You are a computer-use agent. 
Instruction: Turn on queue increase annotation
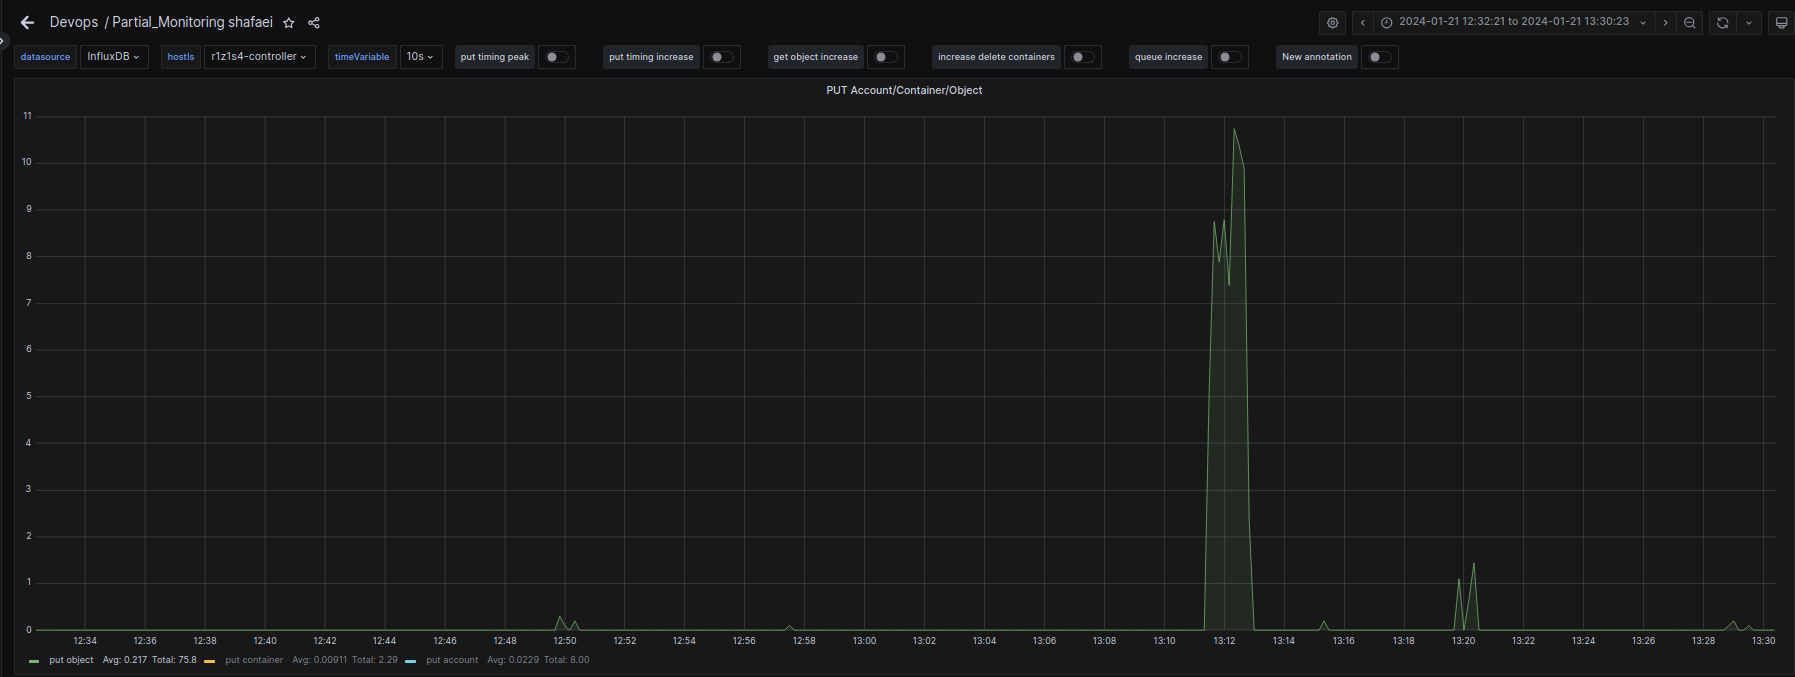[1229, 57]
